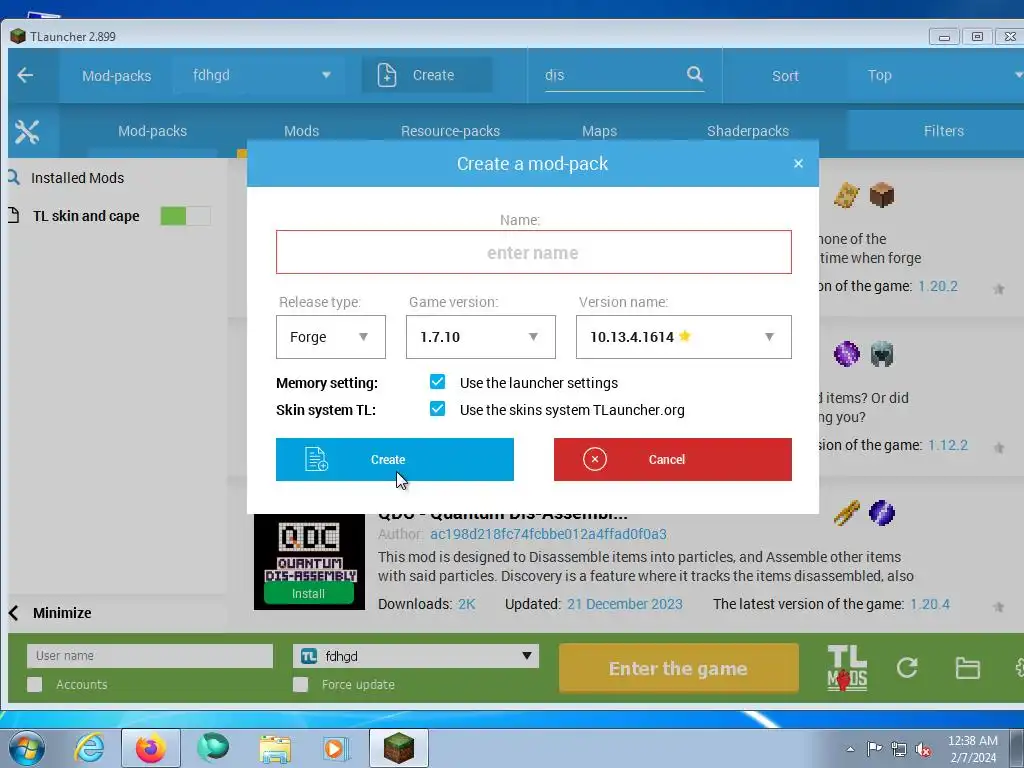Click the 2K downloads value
1024x768 pixels.
click(466, 603)
